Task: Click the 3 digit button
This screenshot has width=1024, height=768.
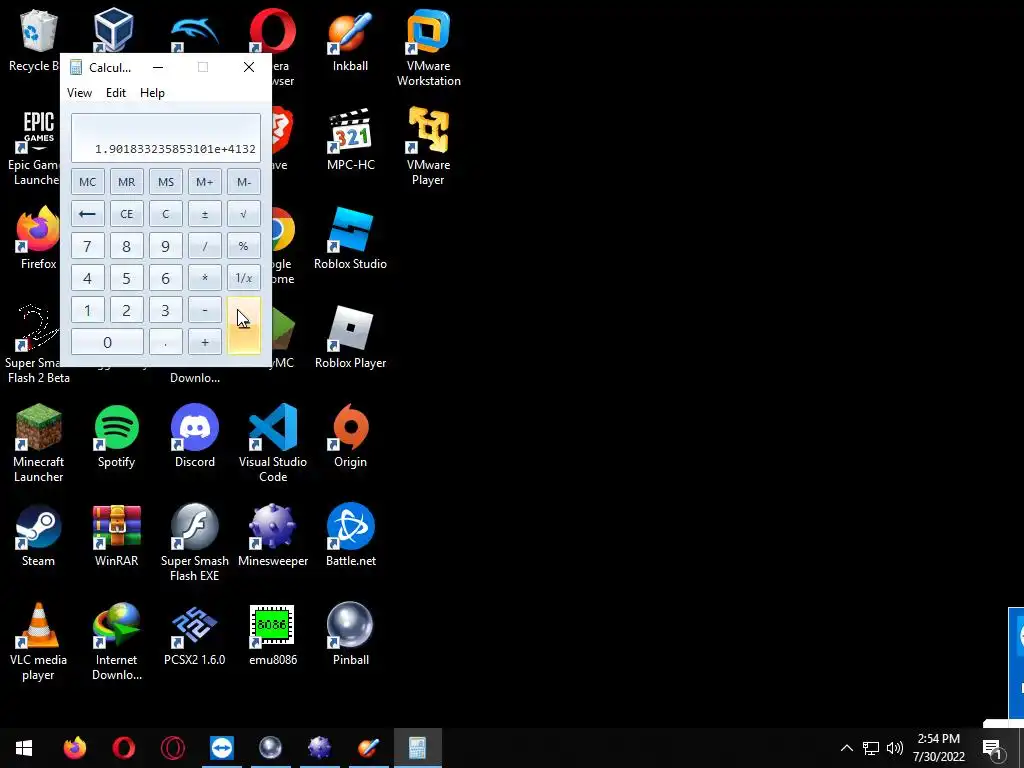Action: click(166, 310)
